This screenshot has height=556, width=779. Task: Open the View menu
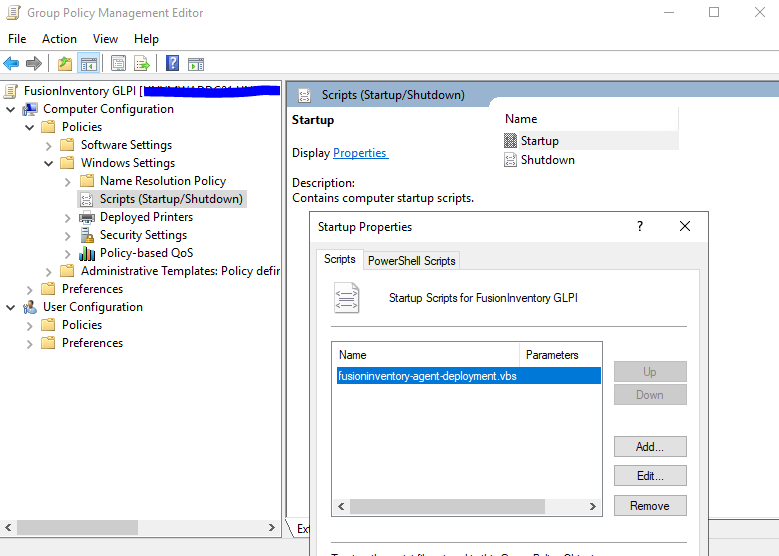(x=105, y=39)
